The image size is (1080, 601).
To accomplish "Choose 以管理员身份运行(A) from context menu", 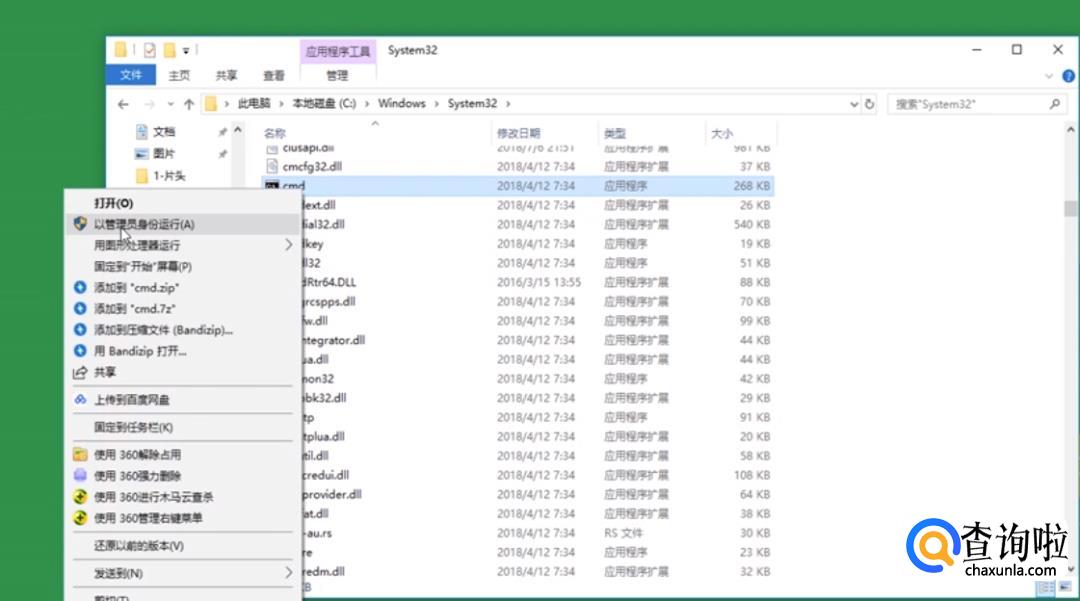I will (144, 224).
